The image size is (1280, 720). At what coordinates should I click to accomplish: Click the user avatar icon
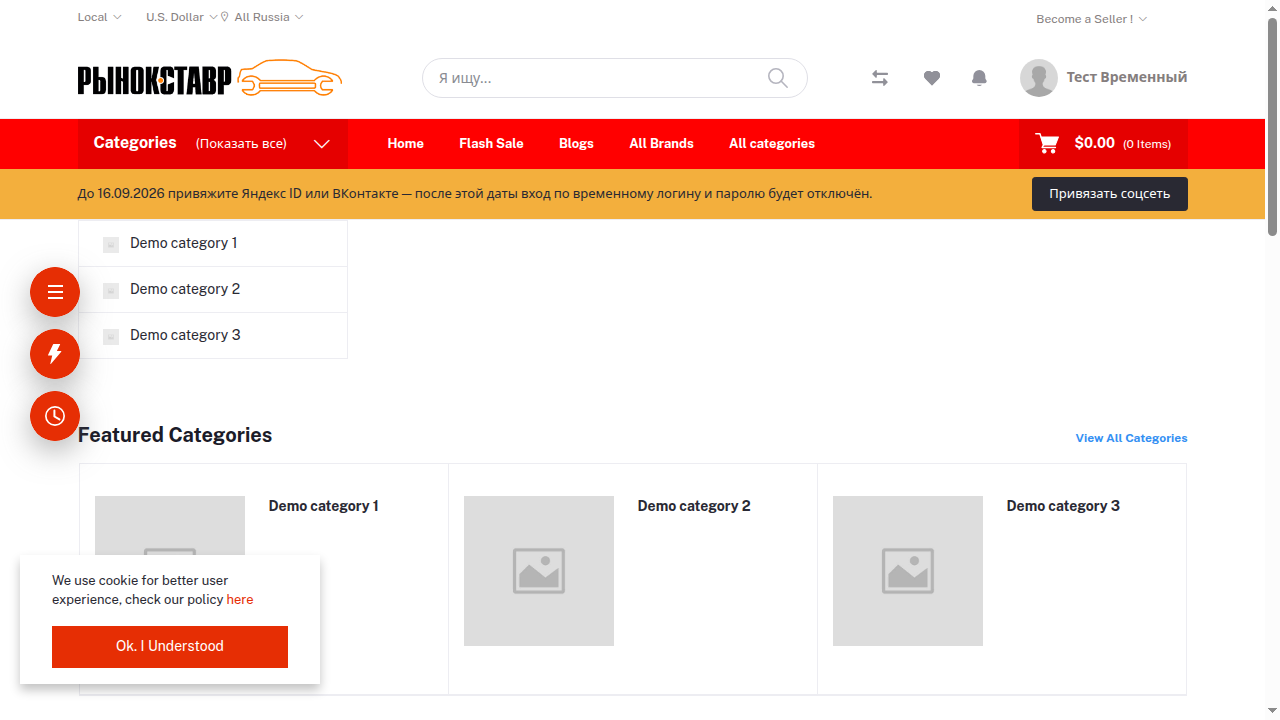[x=1039, y=78]
